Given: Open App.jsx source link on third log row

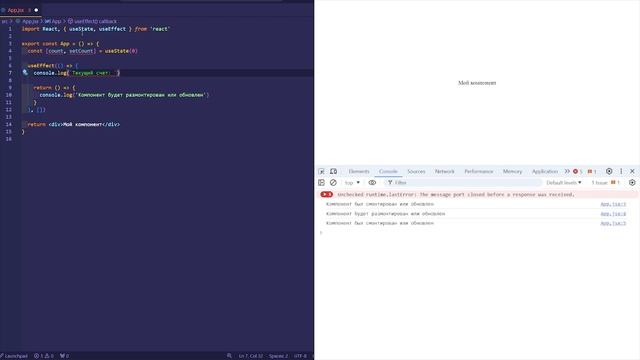Looking at the screenshot, I should 613,223.
